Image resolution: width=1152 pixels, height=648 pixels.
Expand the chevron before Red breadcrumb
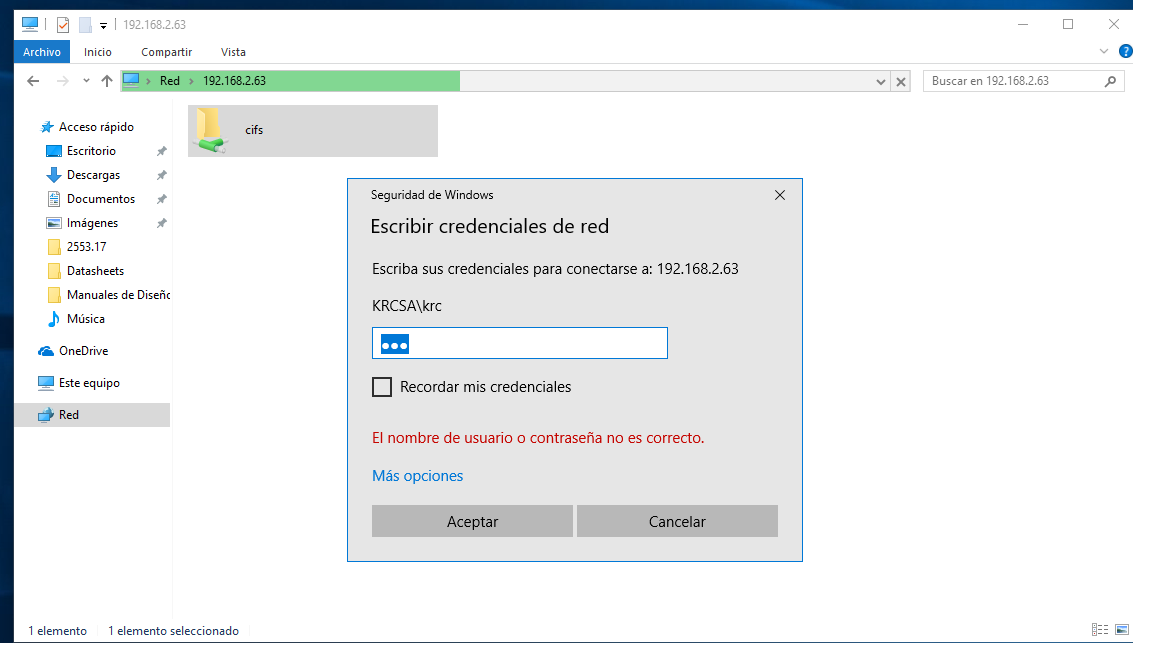click(x=148, y=81)
